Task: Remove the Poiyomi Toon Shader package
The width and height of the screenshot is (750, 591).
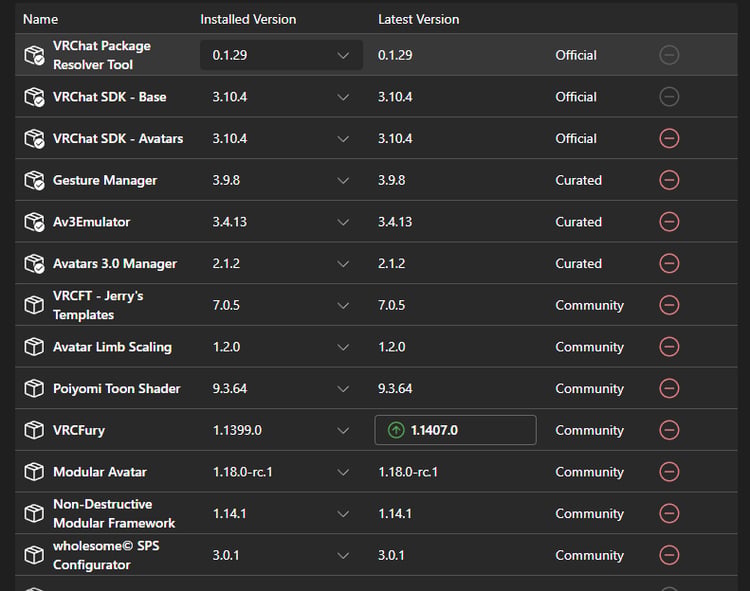Action: tap(669, 388)
